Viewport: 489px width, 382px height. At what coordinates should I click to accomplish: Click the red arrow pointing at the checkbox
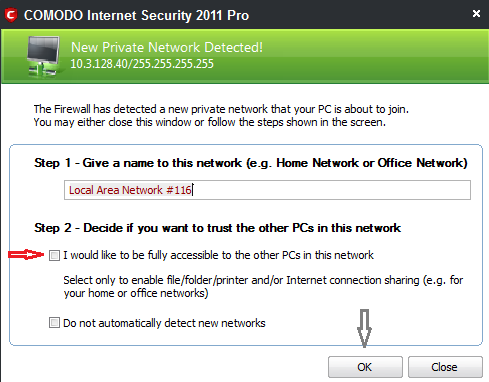point(26,255)
